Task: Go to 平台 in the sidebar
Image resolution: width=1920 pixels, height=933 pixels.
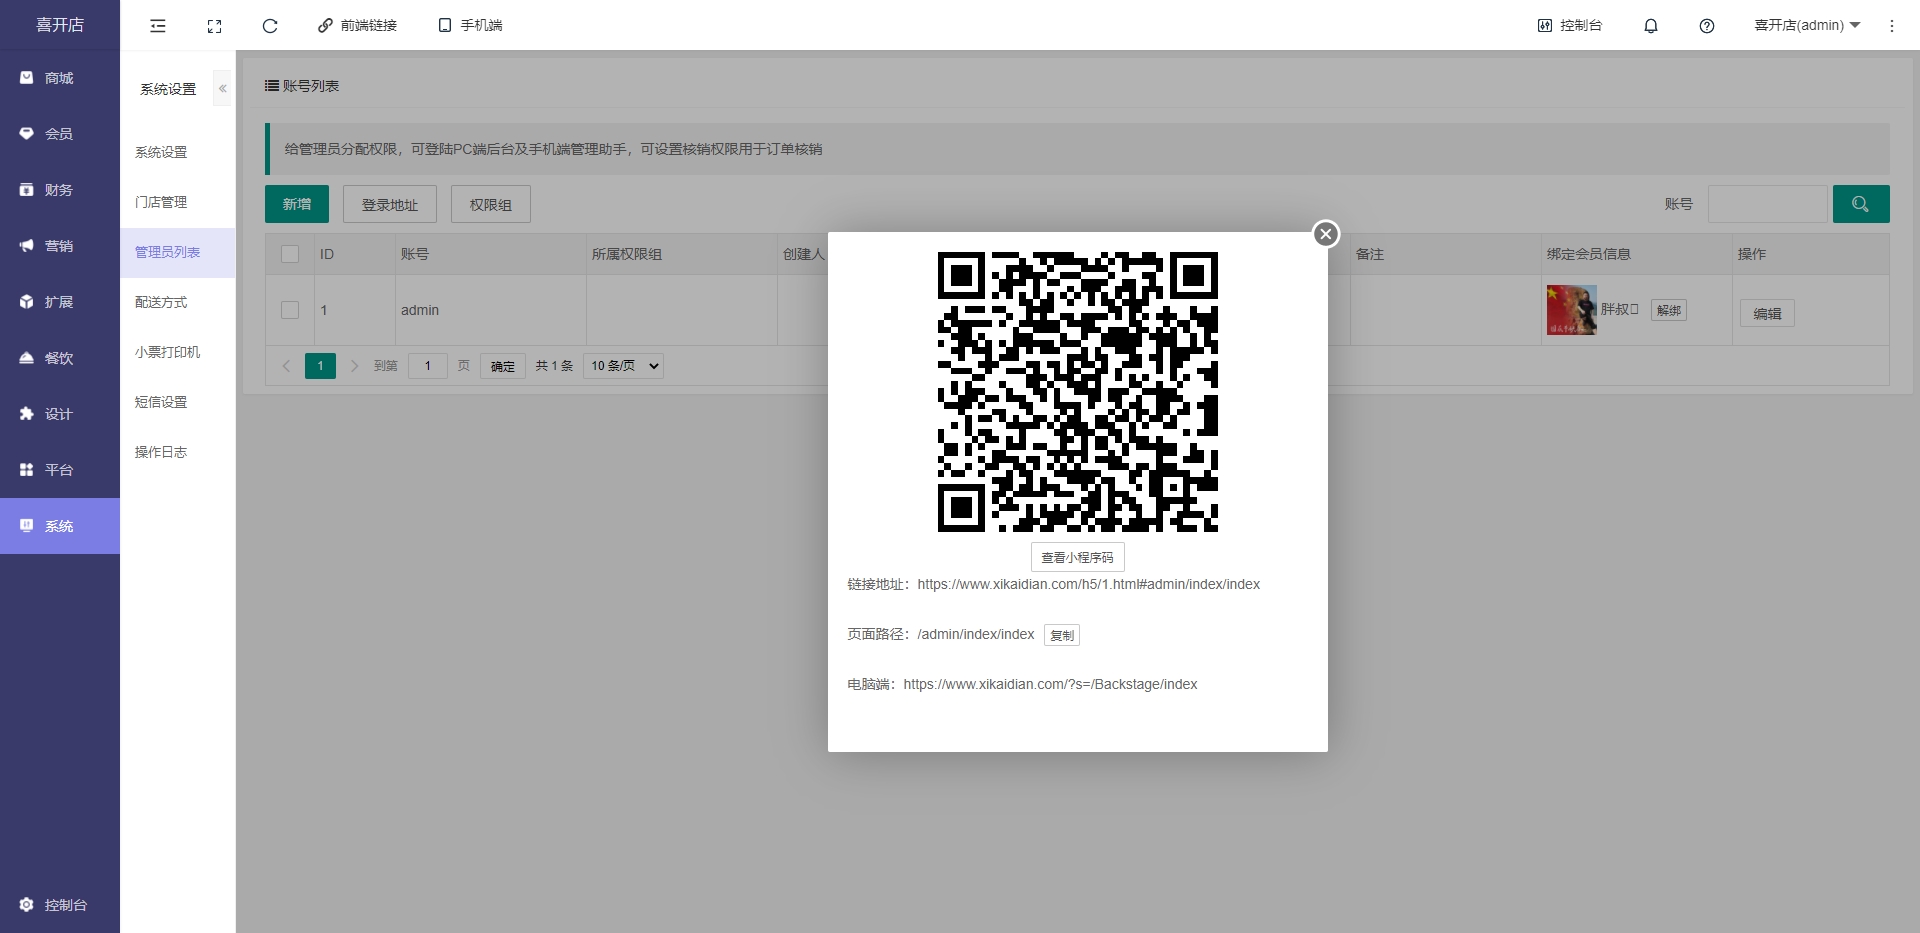Action: [x=60, y=470]
